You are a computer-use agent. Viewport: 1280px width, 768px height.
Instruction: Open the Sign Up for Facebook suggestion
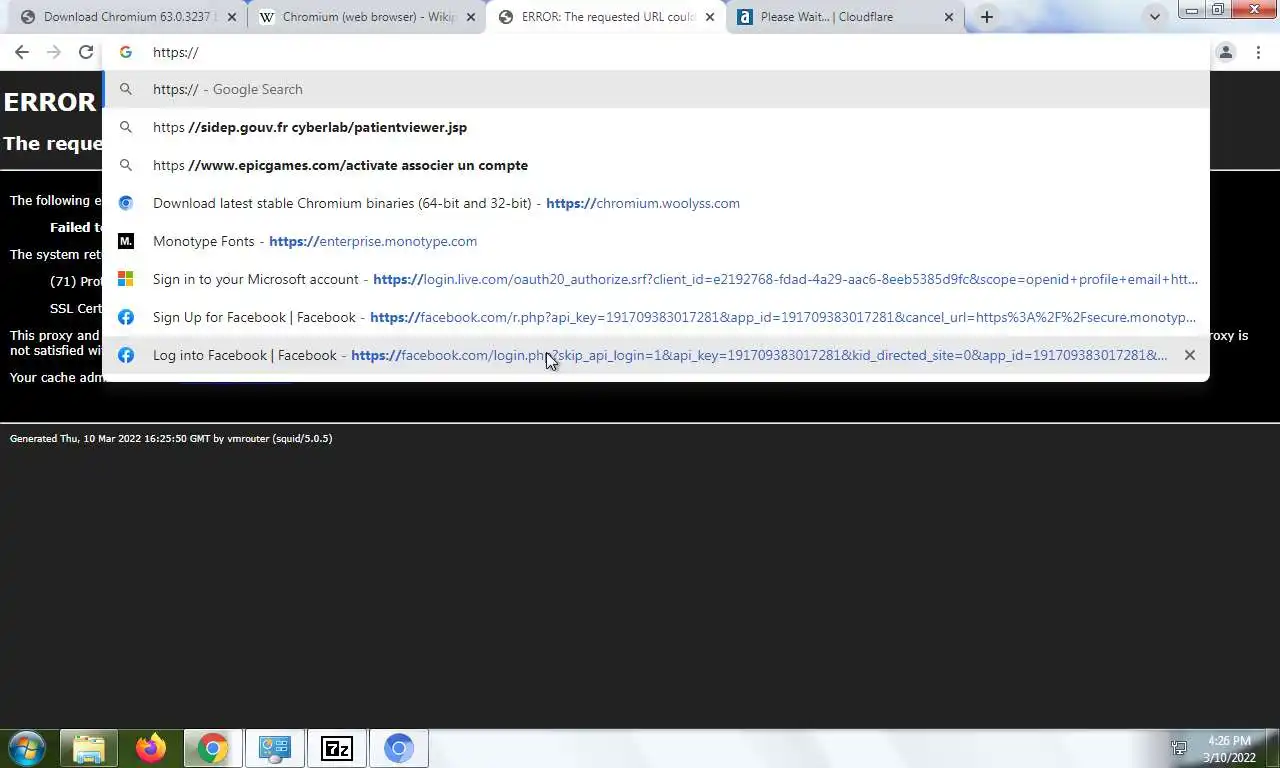pyautogui.click(x=656, y=317)
